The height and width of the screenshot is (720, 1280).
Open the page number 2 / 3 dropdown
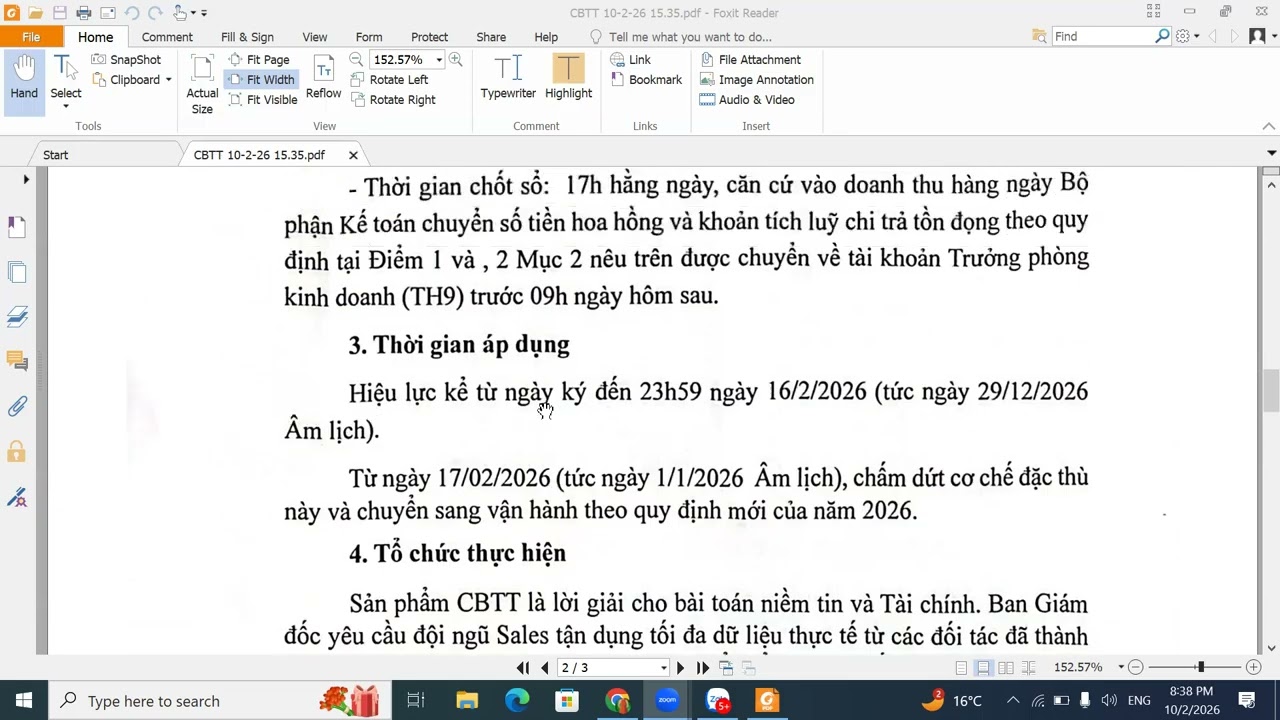663,668
